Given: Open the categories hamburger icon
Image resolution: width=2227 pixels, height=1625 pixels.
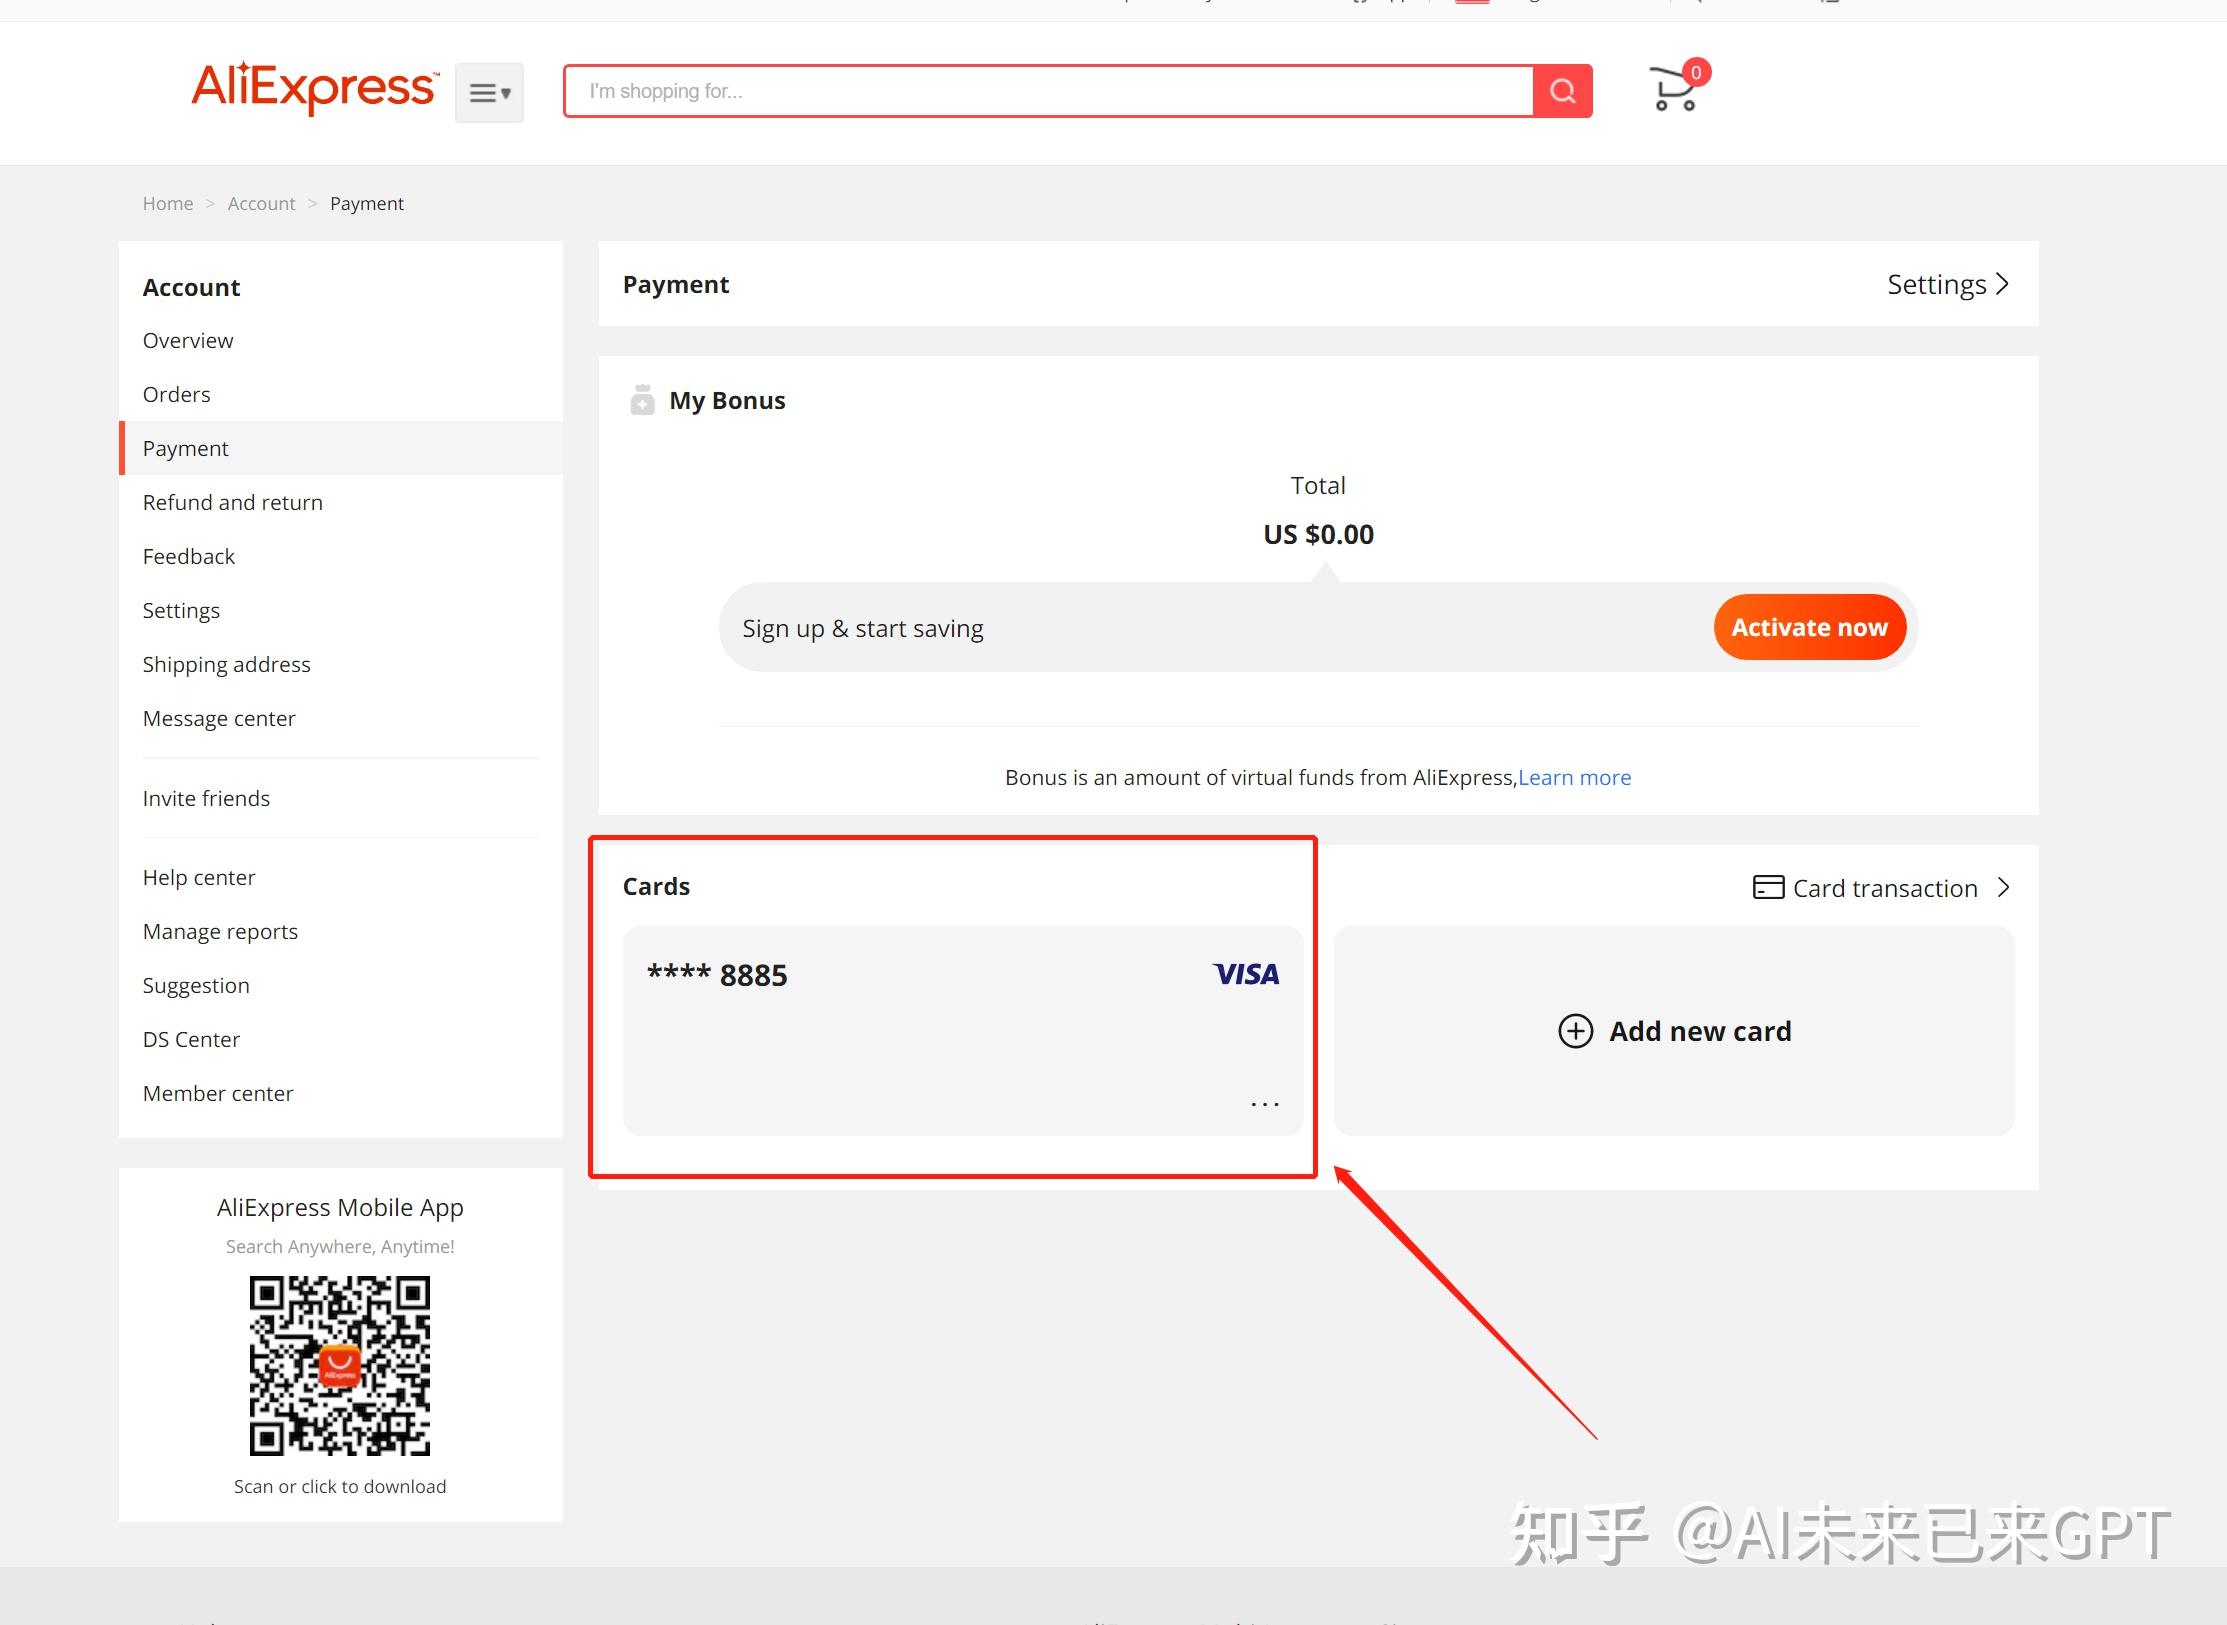Looking at the screenshot, I should [482, 92].
